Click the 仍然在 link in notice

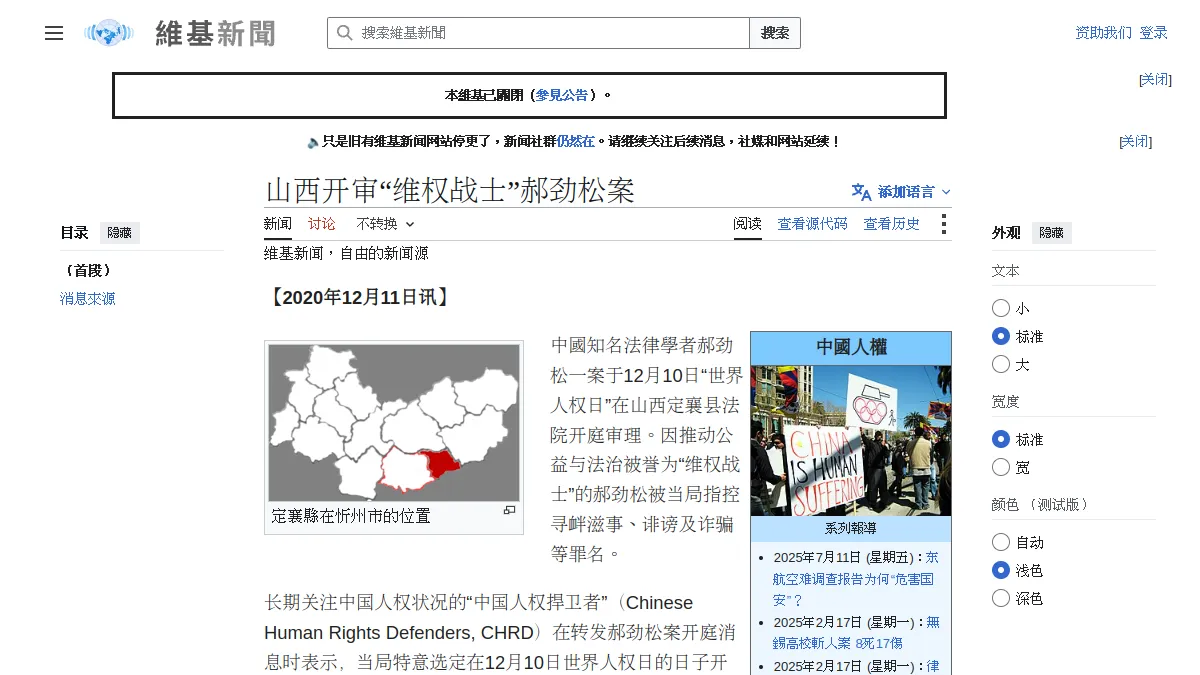point(575,142)
